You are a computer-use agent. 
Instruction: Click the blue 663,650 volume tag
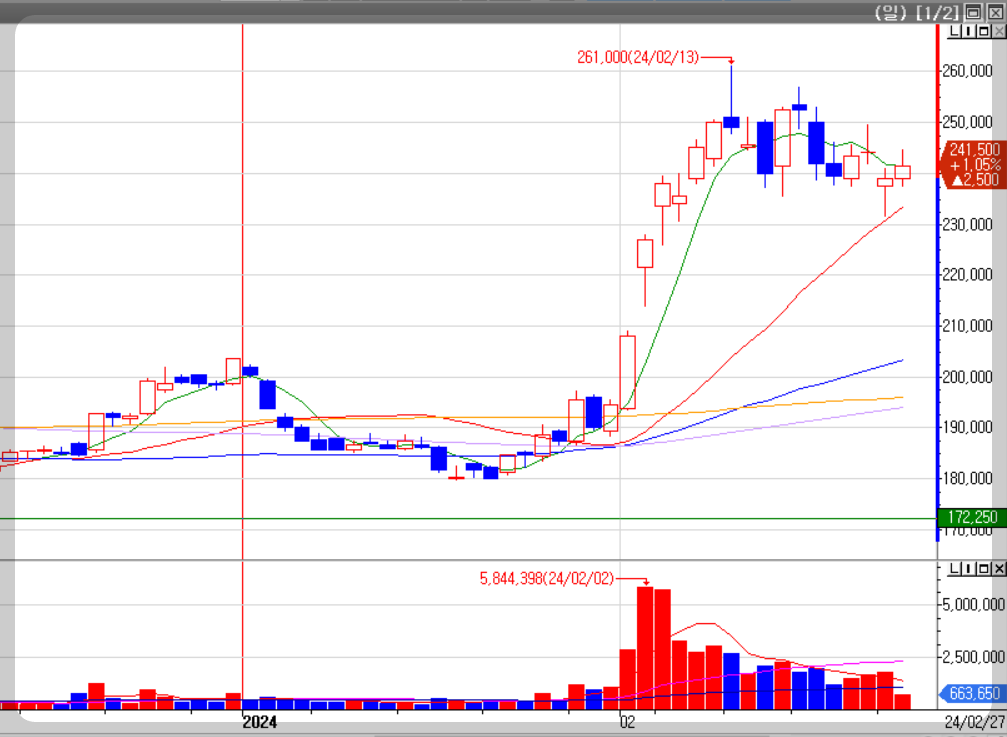coord(974,693)
